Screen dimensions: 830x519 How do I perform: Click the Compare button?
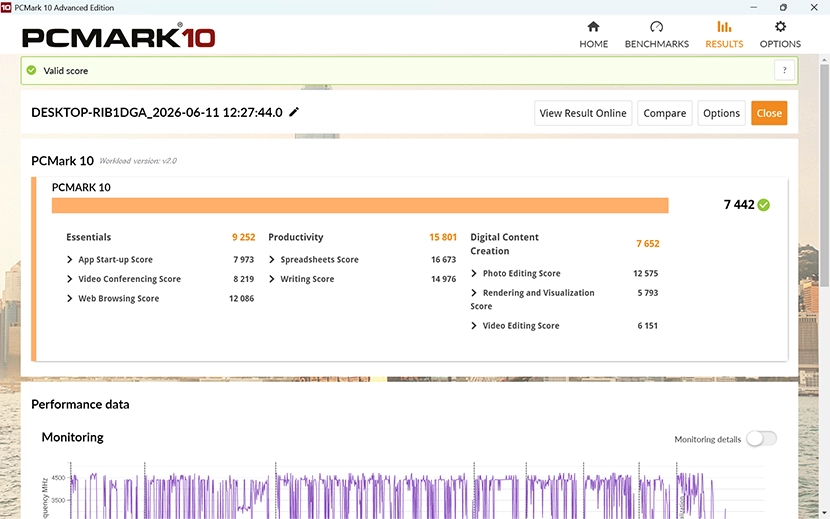tap(664, 113)
